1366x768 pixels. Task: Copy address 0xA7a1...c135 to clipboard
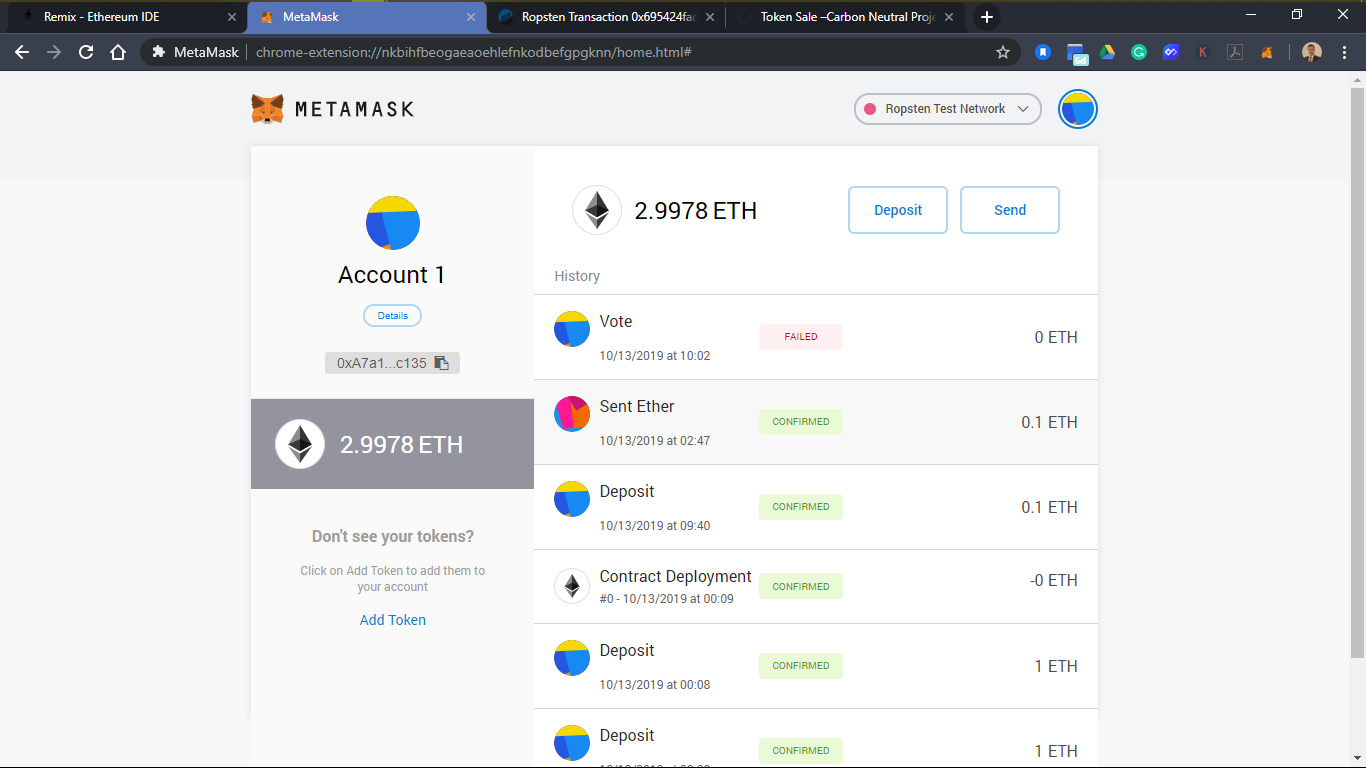(x=442, y=363)
